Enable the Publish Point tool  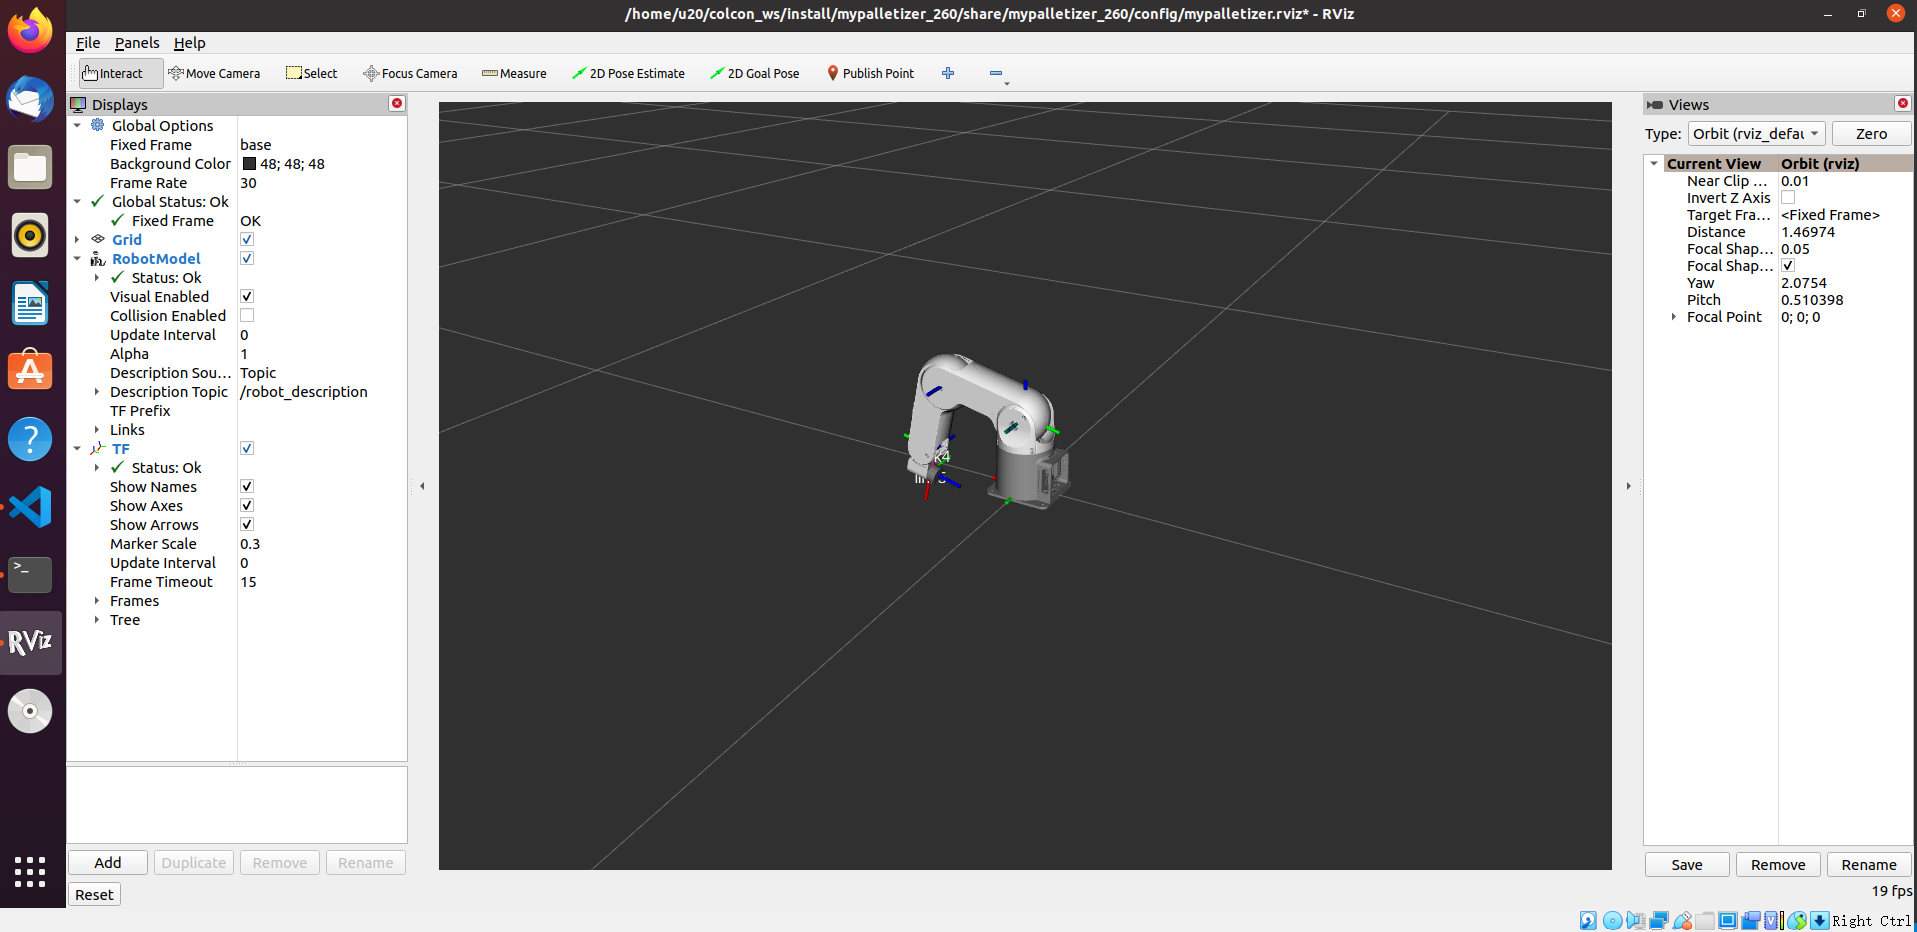coord(870,73)
